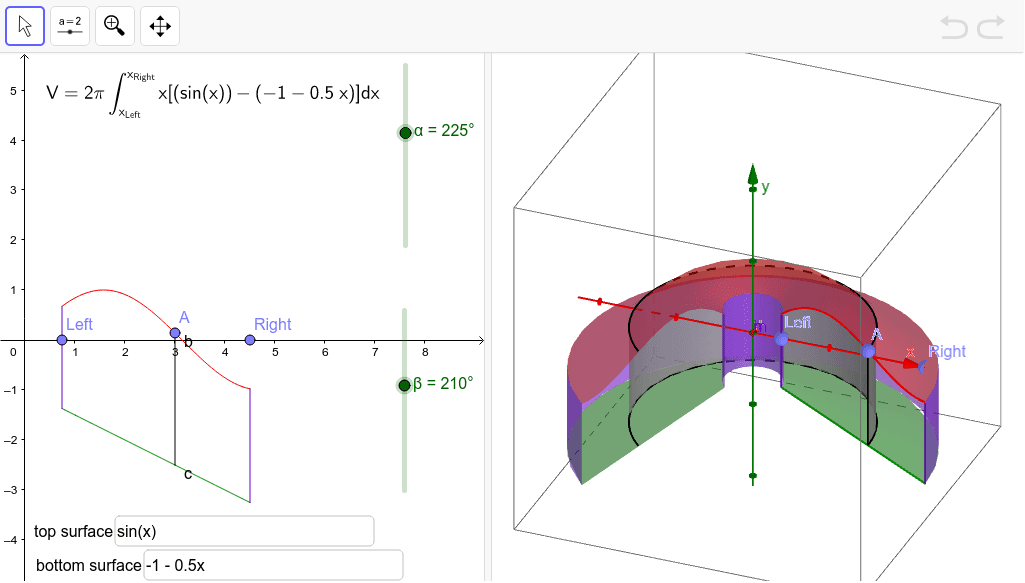Click the green handle of the α slider

pyautogui.click(x=405, y=132)
